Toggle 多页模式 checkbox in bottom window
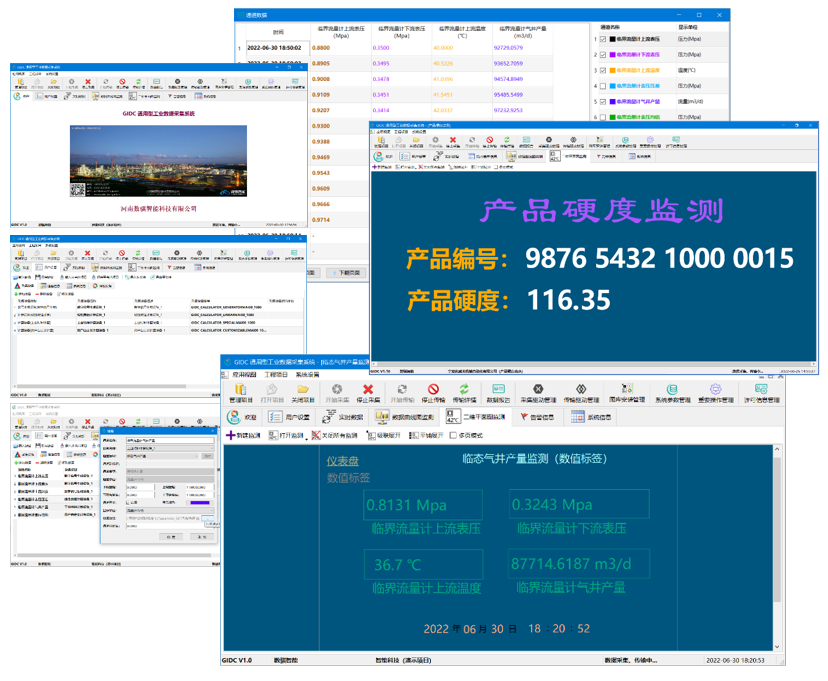The image size is (828, 681). tap(453, 436)
